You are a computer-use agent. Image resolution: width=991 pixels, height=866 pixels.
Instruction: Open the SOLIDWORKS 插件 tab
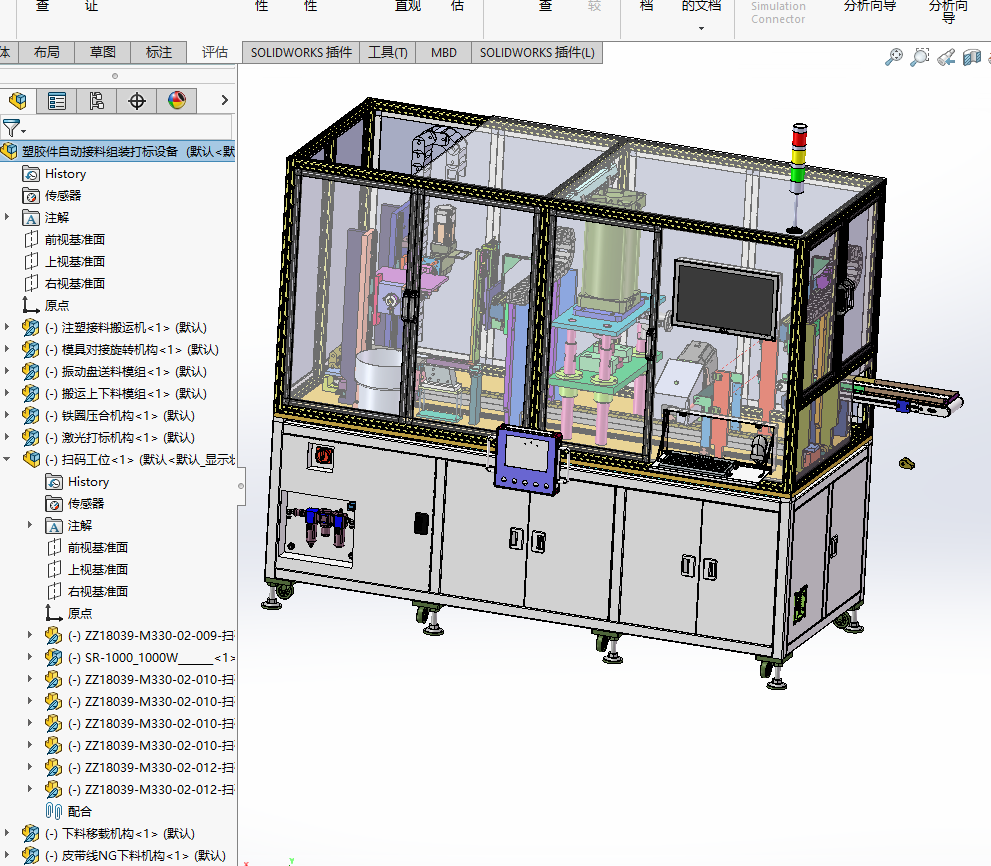tap(301, 52)
